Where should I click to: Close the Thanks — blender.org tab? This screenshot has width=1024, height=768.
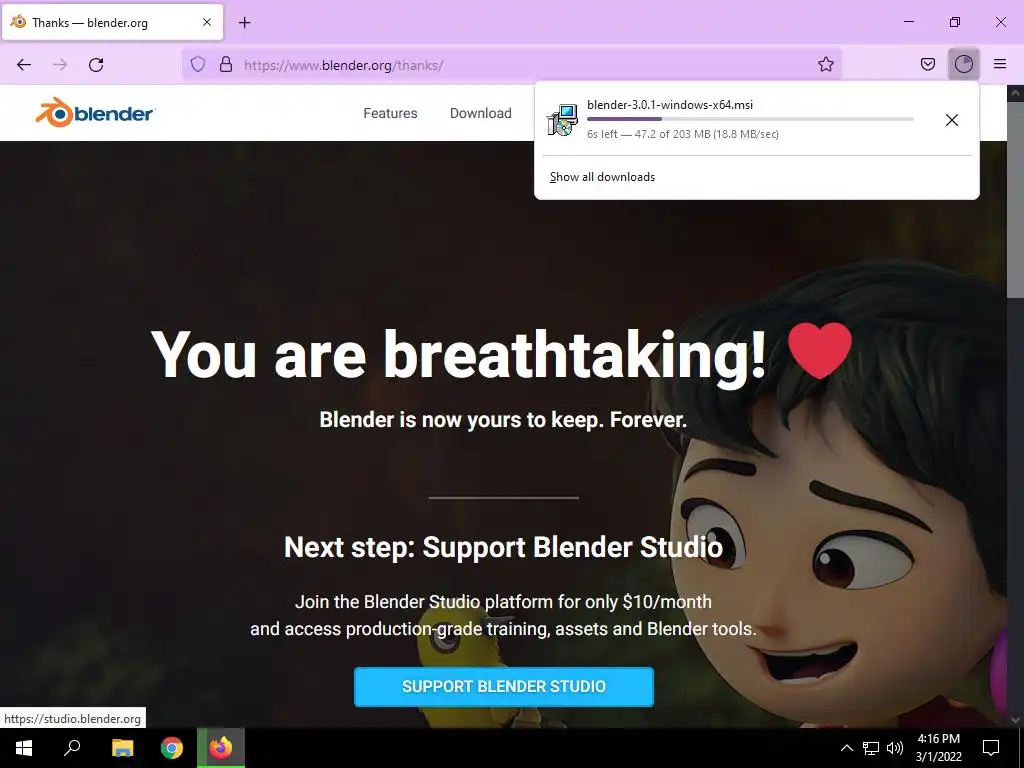coord(207,22)
